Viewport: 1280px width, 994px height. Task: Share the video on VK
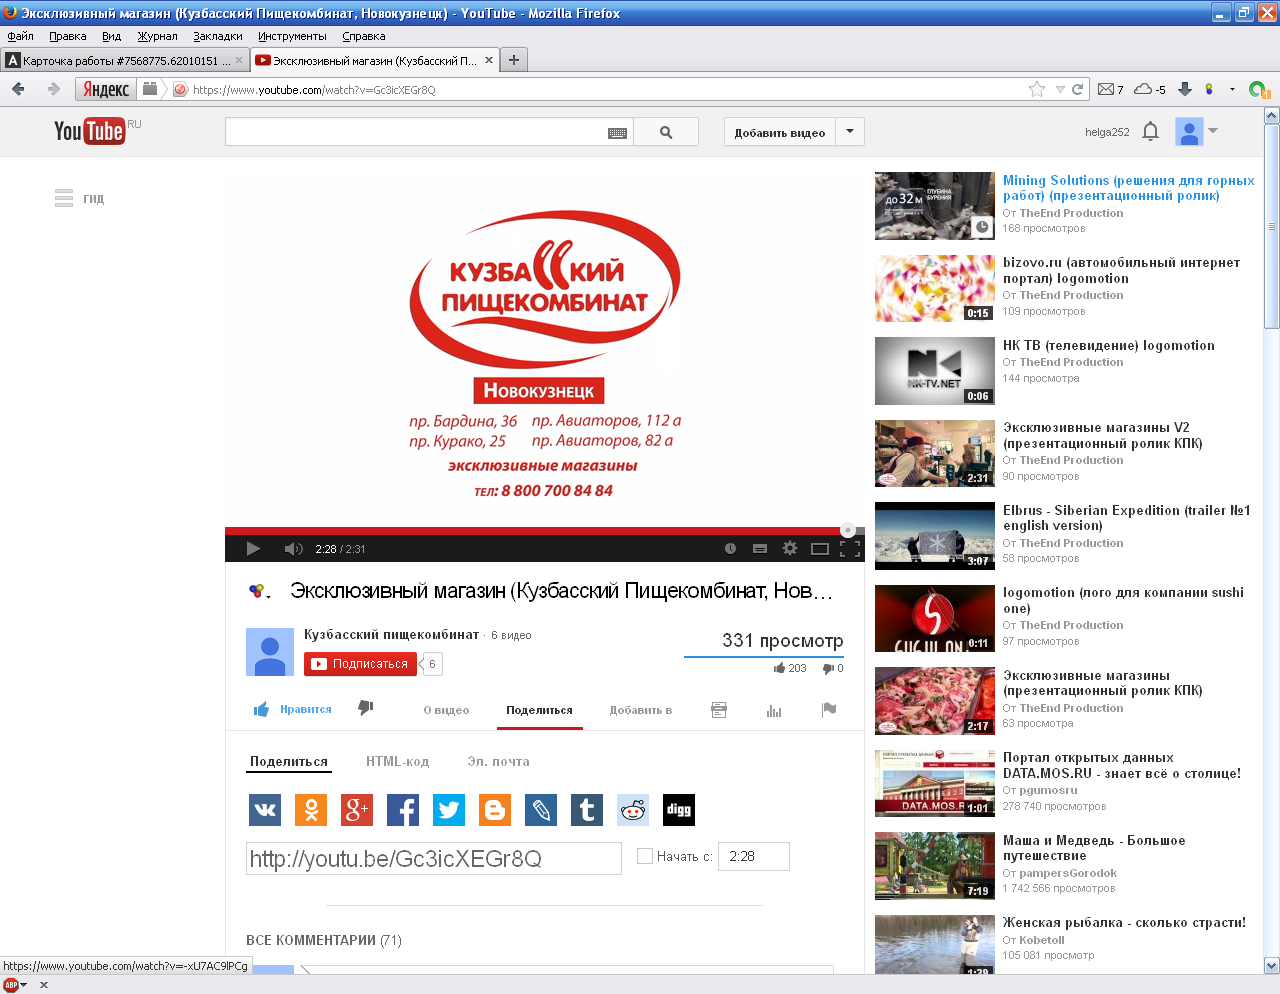click(265, 810)
